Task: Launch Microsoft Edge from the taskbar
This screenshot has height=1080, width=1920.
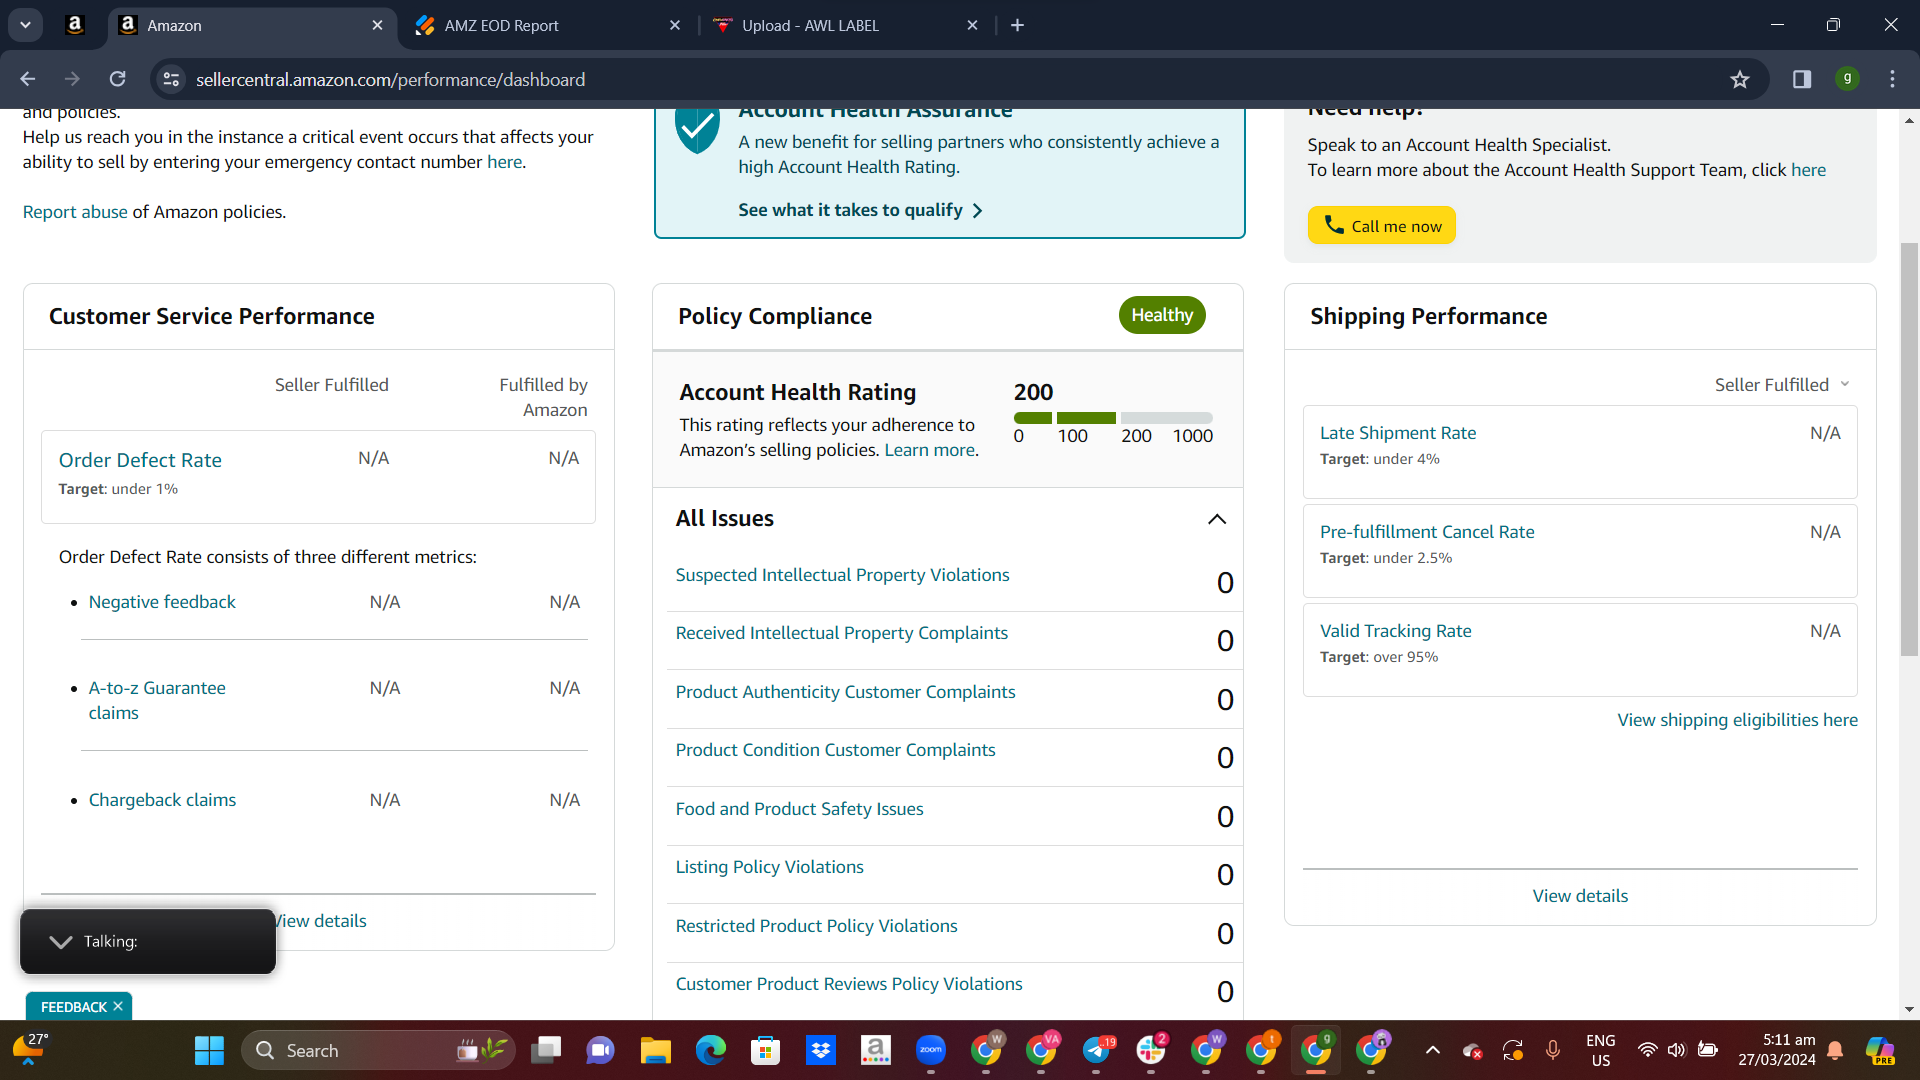Action: click(x=711, y=1050)
